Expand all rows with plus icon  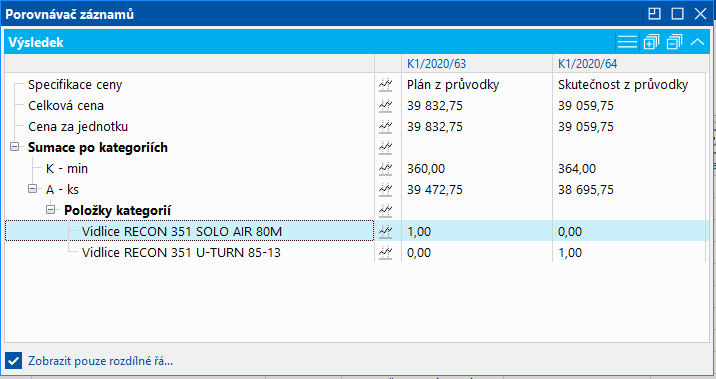pos(651,42)
